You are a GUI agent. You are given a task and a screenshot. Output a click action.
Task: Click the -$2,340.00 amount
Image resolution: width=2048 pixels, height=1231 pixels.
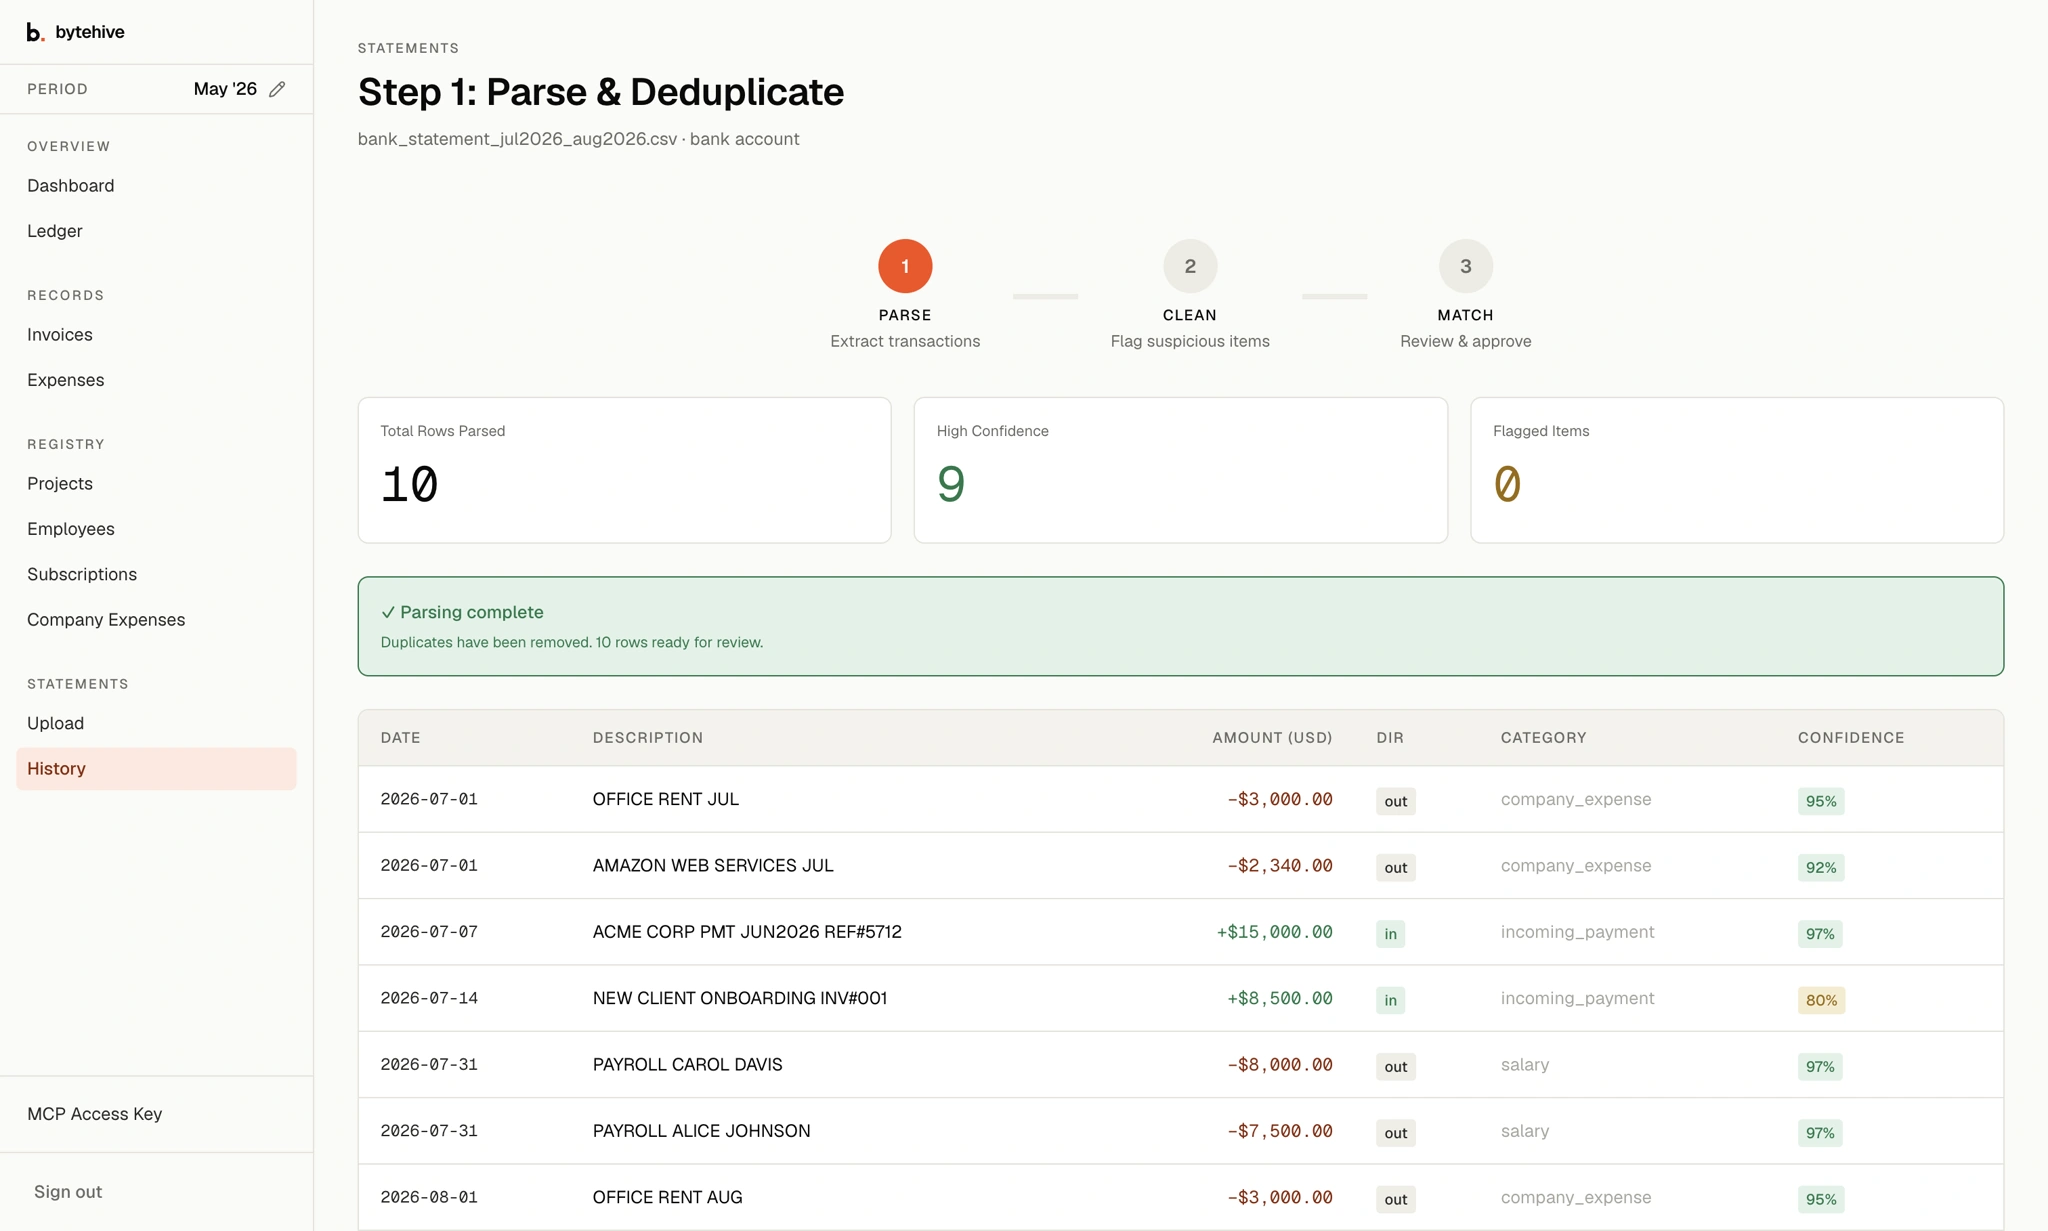point(1280,866)
